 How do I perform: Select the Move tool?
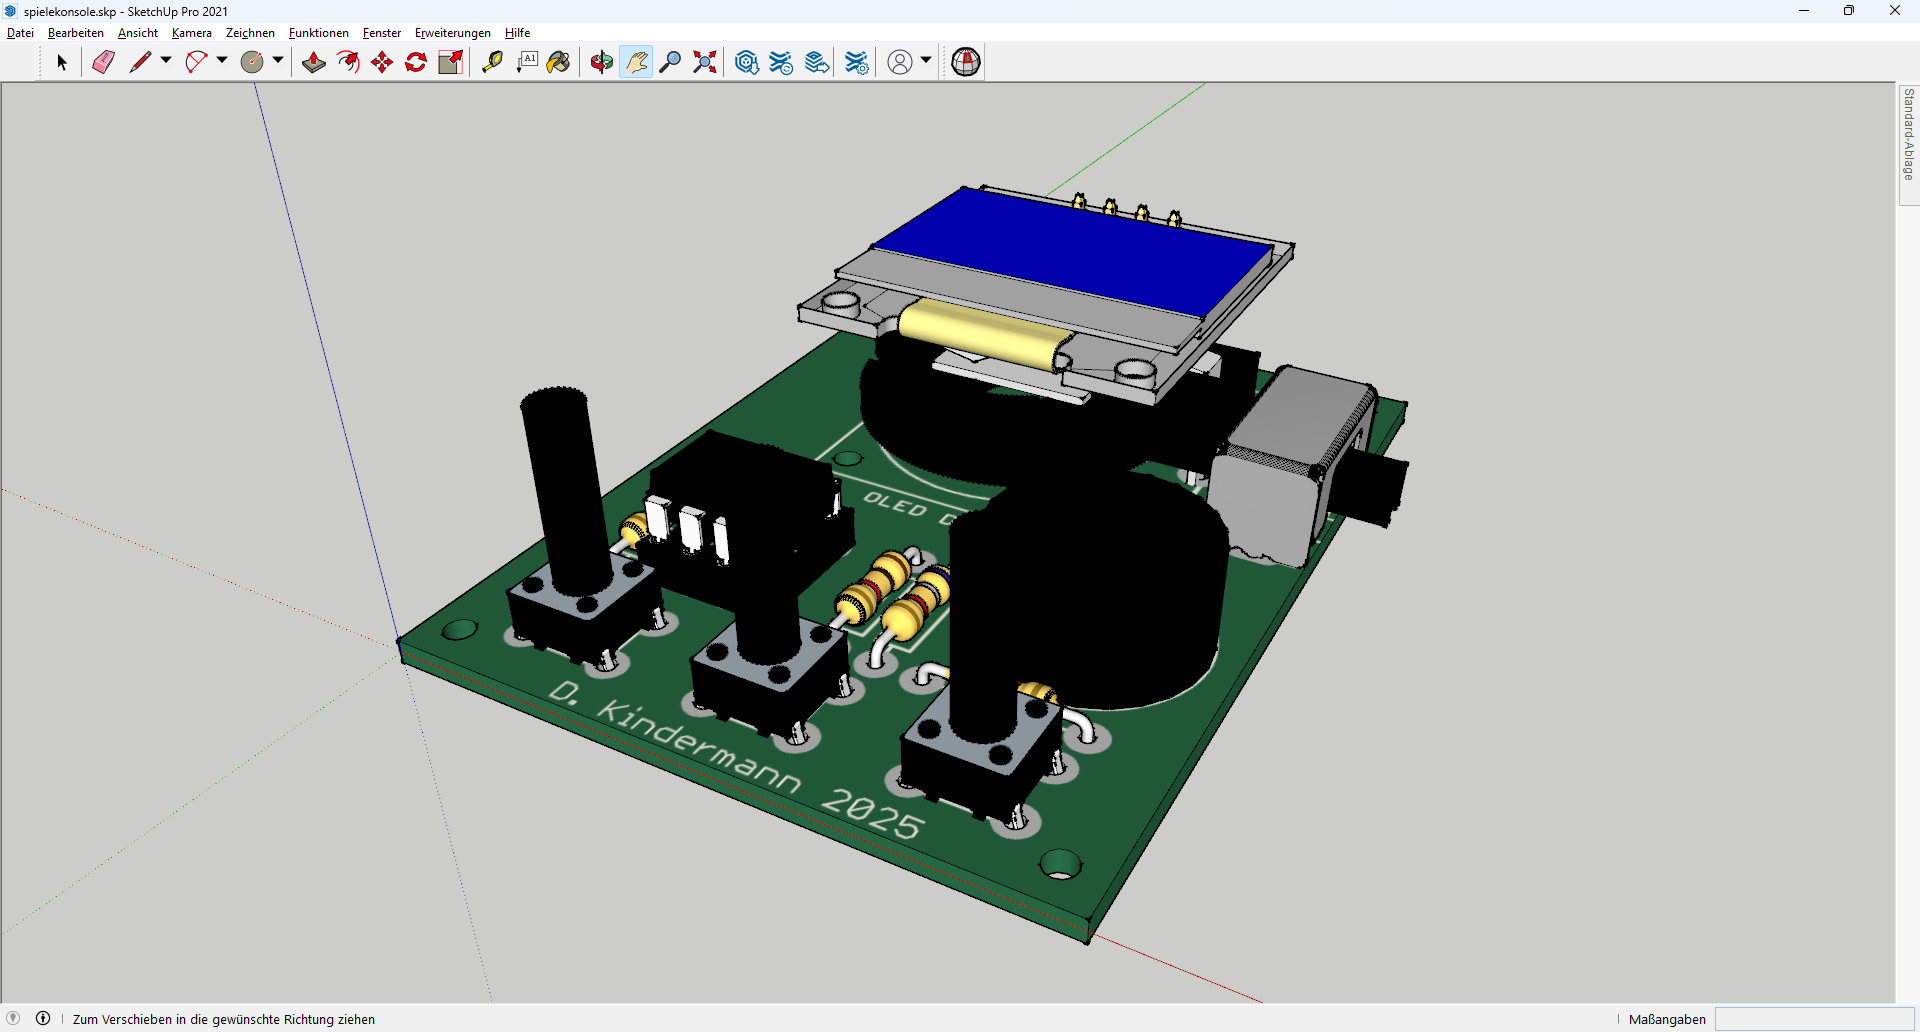pyautogui.click(x=382, y=62)
